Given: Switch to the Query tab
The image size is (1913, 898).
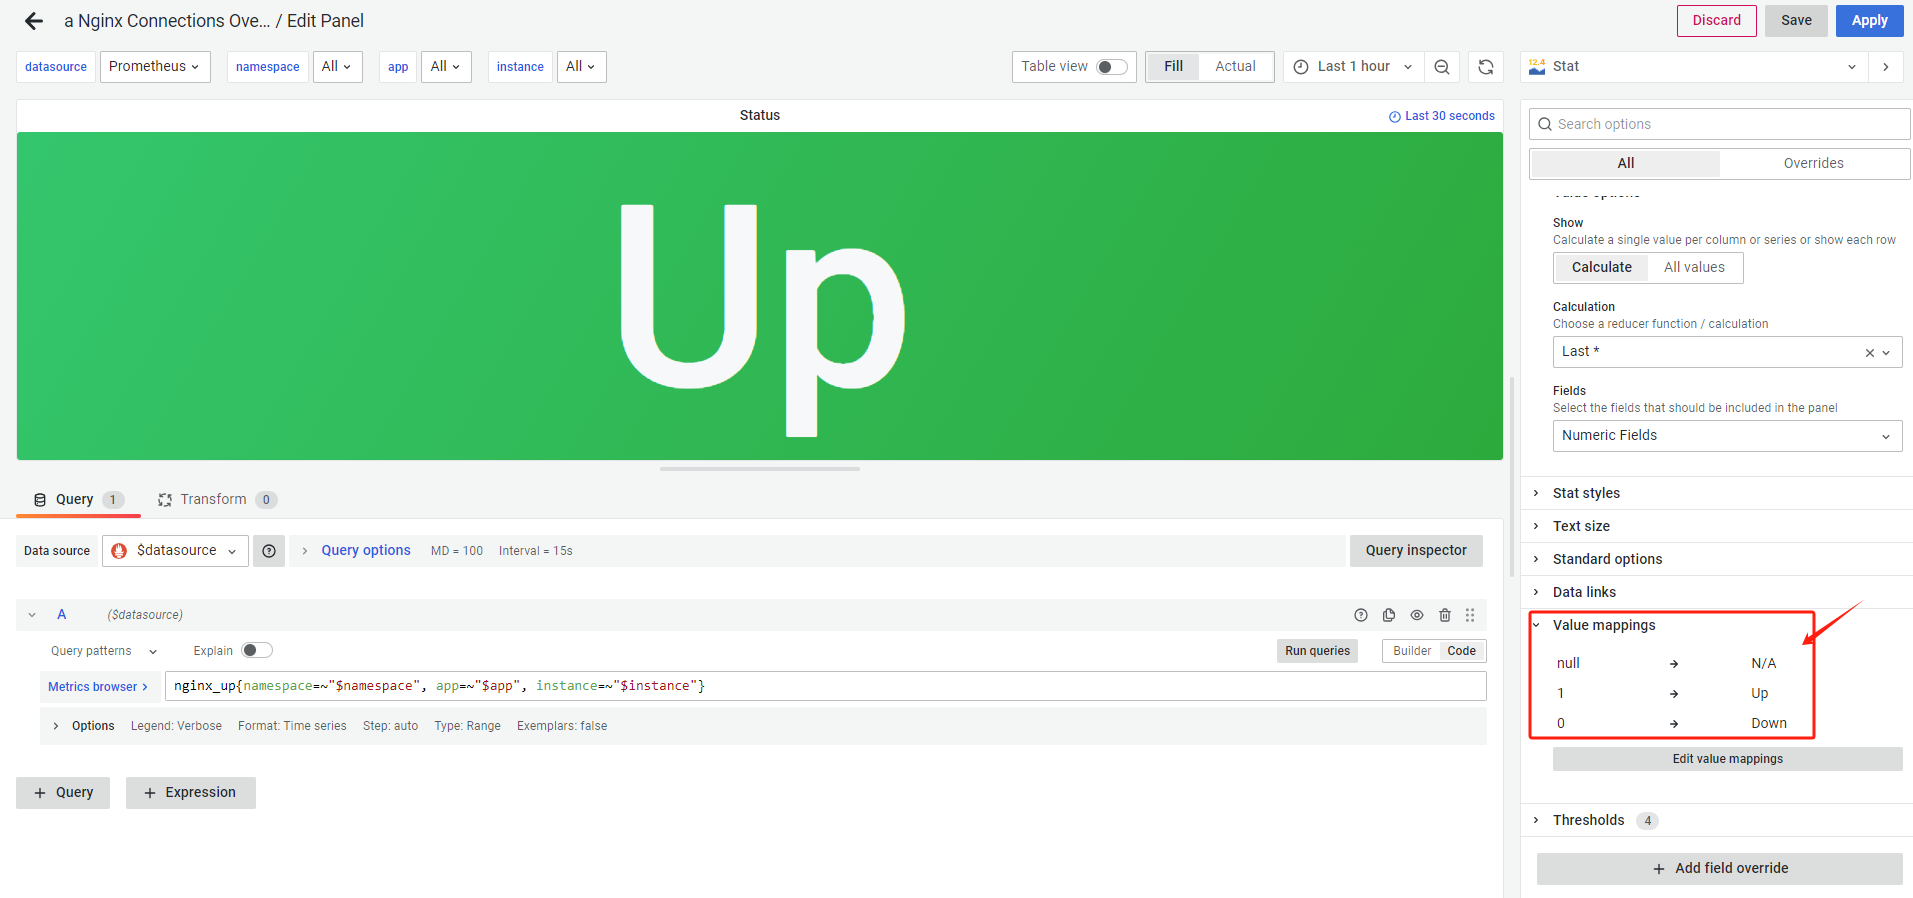Looking at the screenshot, I should (78, 500).
